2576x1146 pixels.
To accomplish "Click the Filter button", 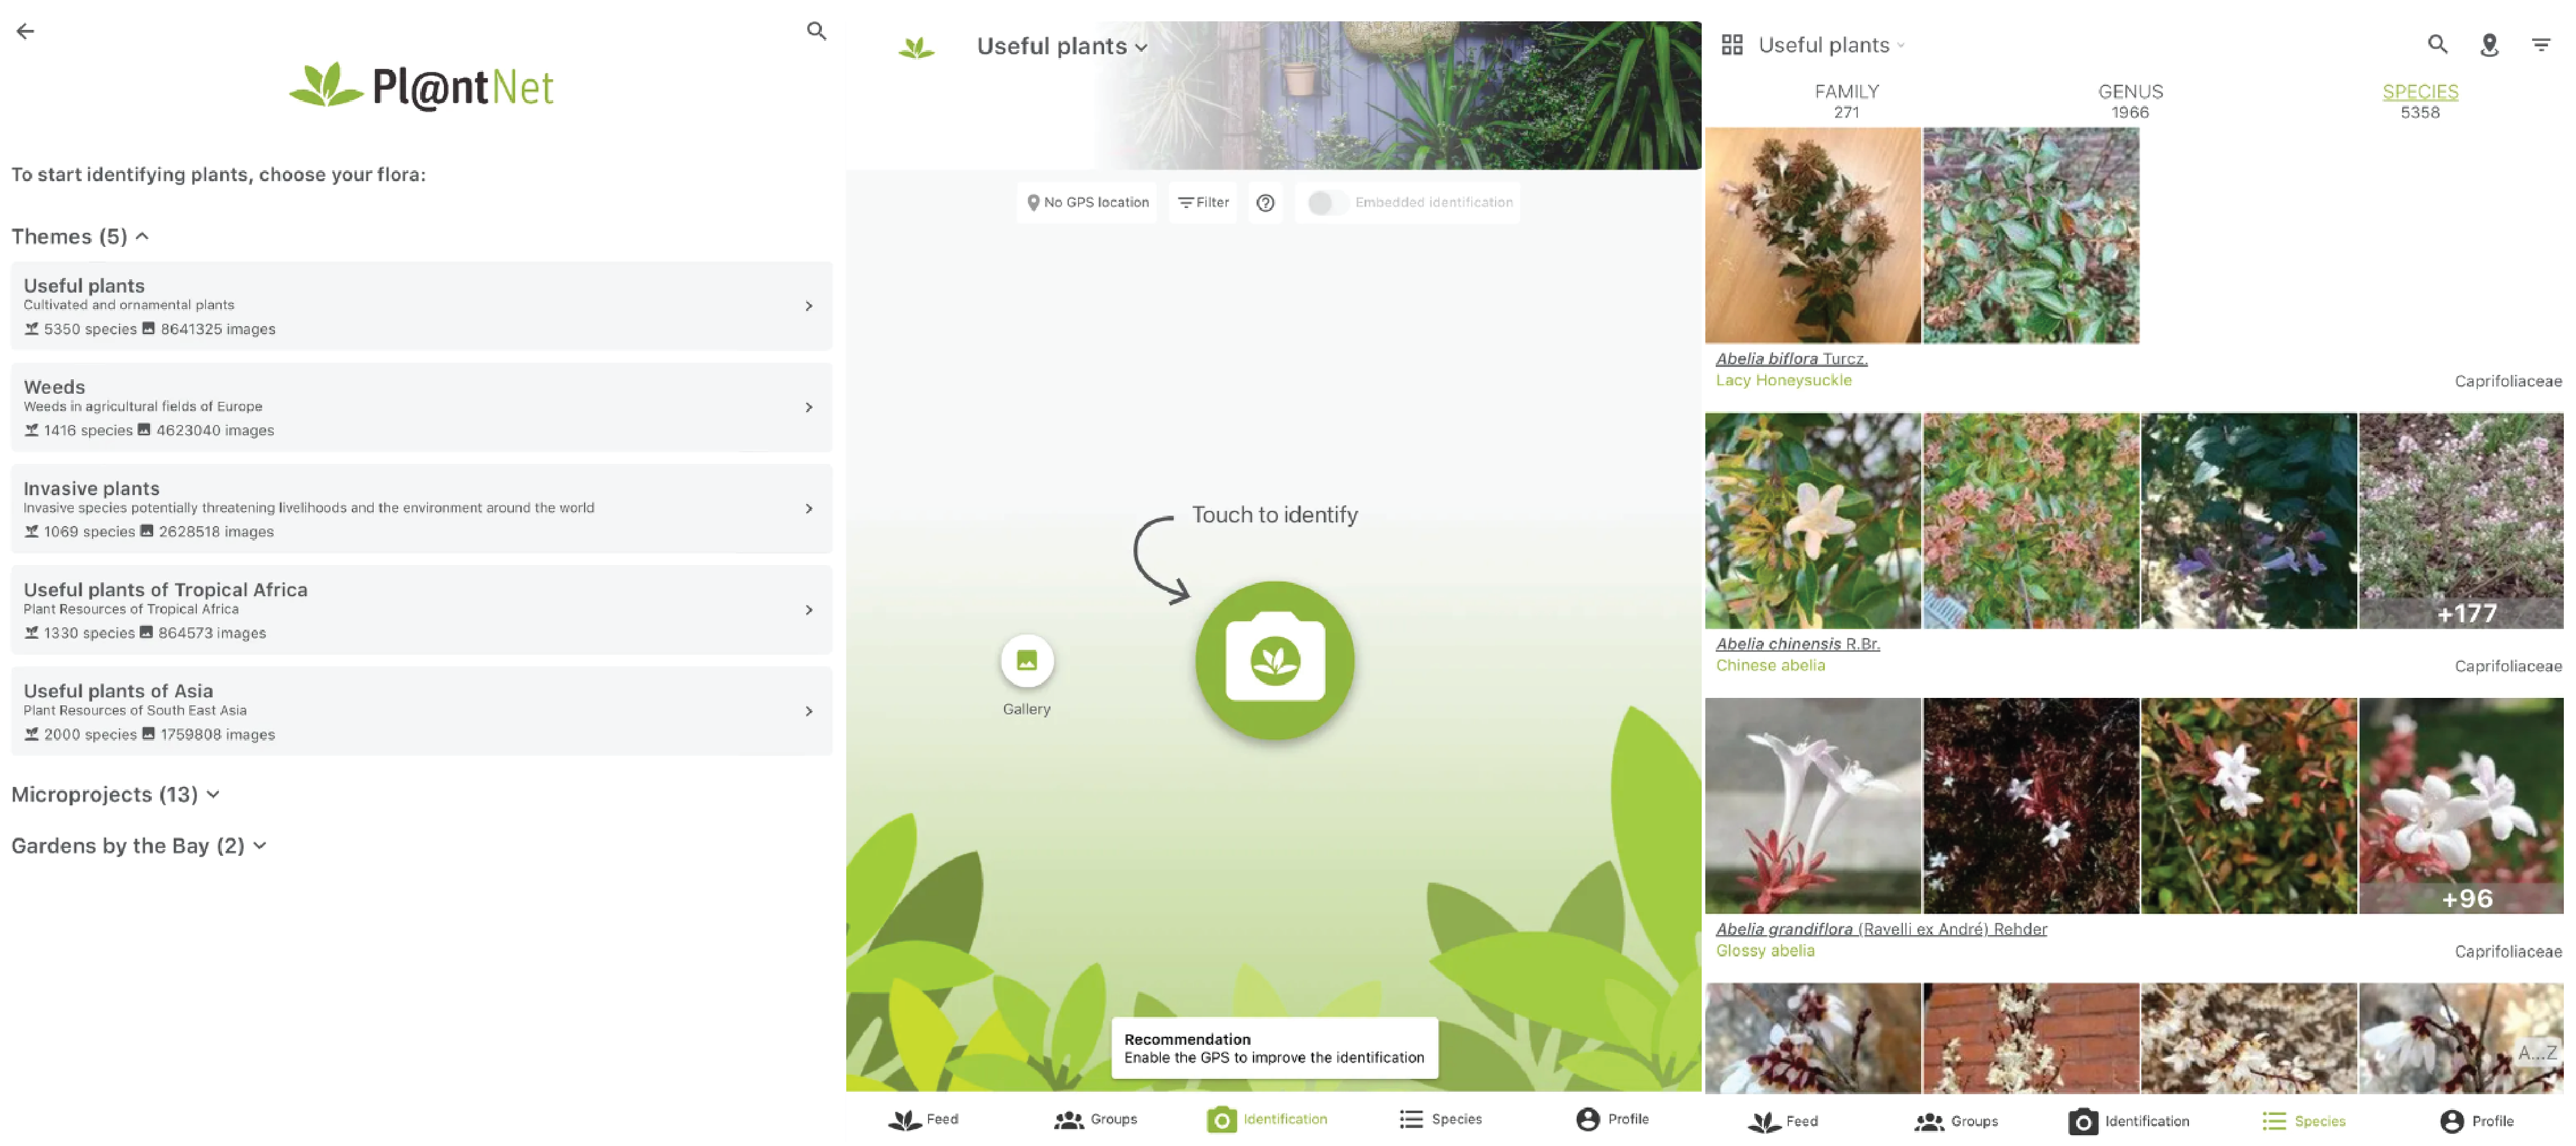I will tap(1203, 203).
